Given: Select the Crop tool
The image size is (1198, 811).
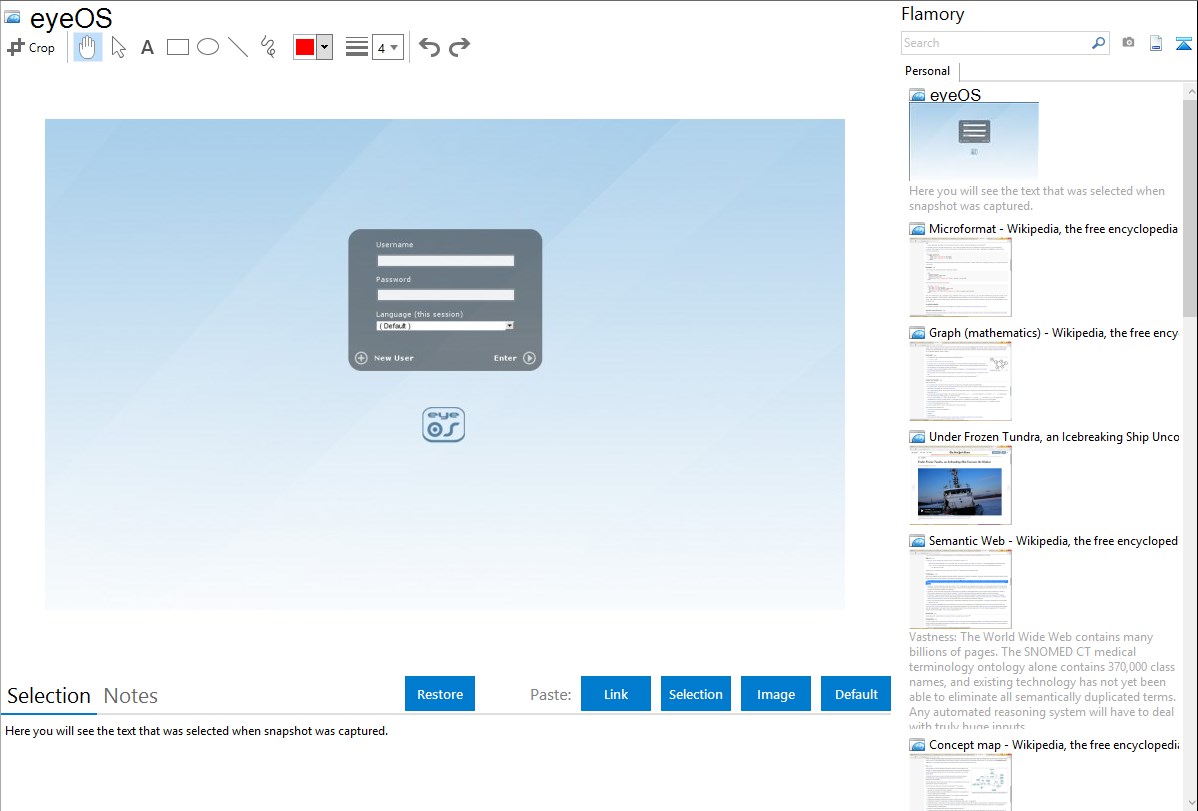Looking at the screenshot, I should click(x=31, y=47).
